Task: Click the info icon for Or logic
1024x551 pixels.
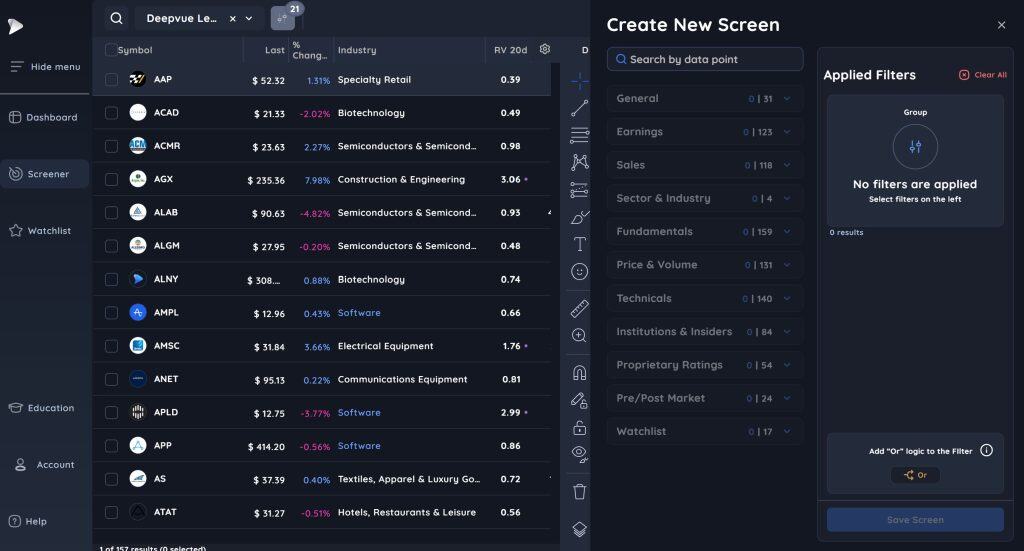Action: tap(986, 450)
